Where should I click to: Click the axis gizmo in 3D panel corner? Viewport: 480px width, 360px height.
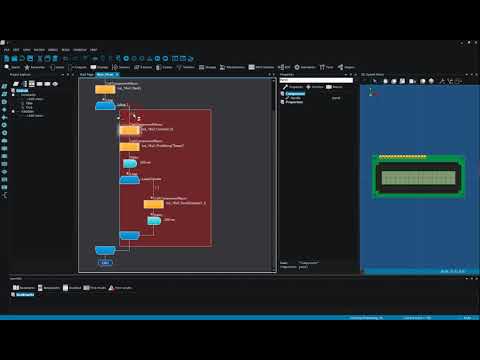pyautogui.click(x=373, y=92)
